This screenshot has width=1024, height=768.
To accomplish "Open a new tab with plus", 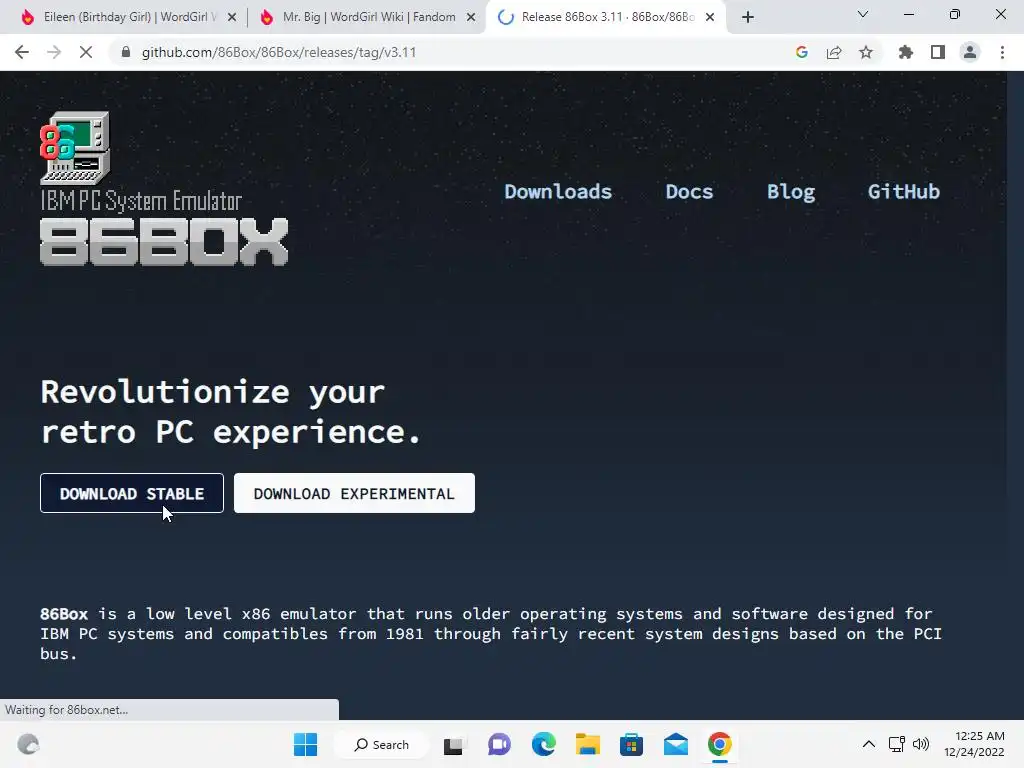I will (748, 17).
